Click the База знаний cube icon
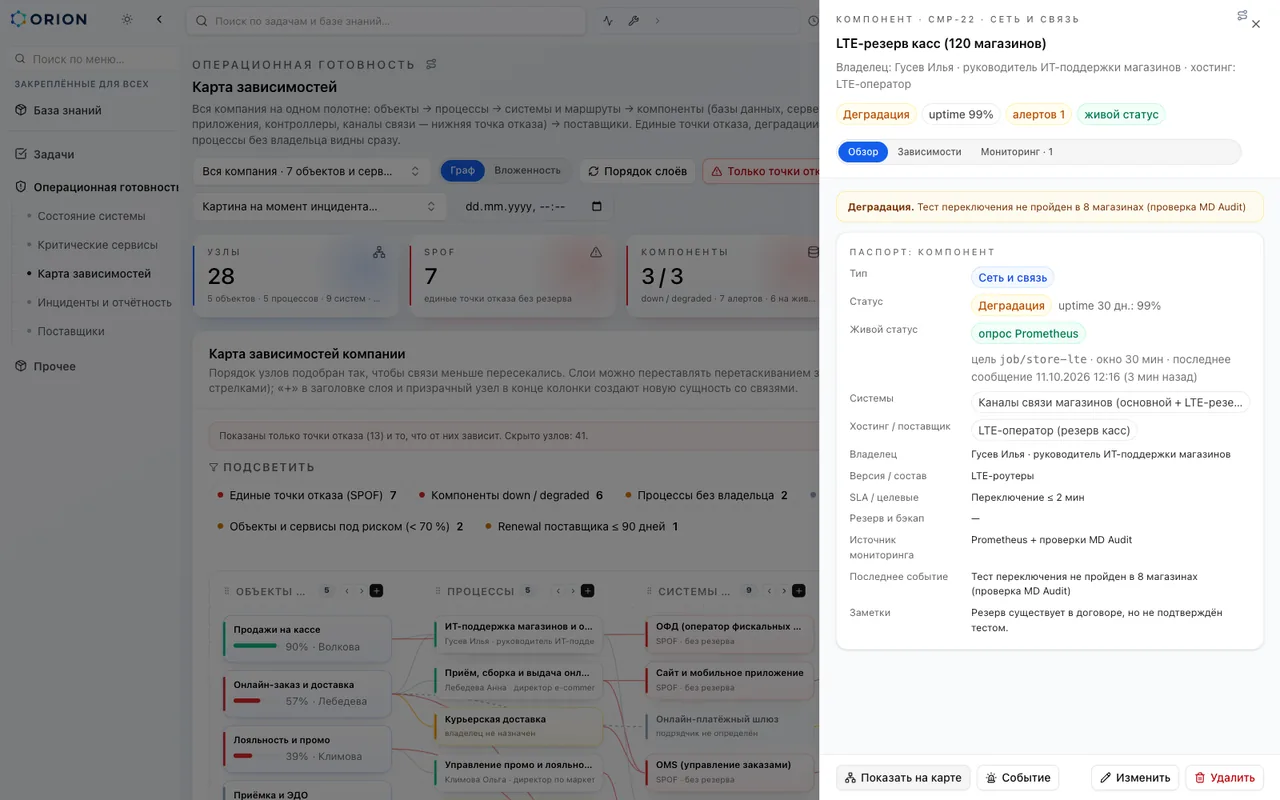The image size is (1280, 800). click(21, 110)
